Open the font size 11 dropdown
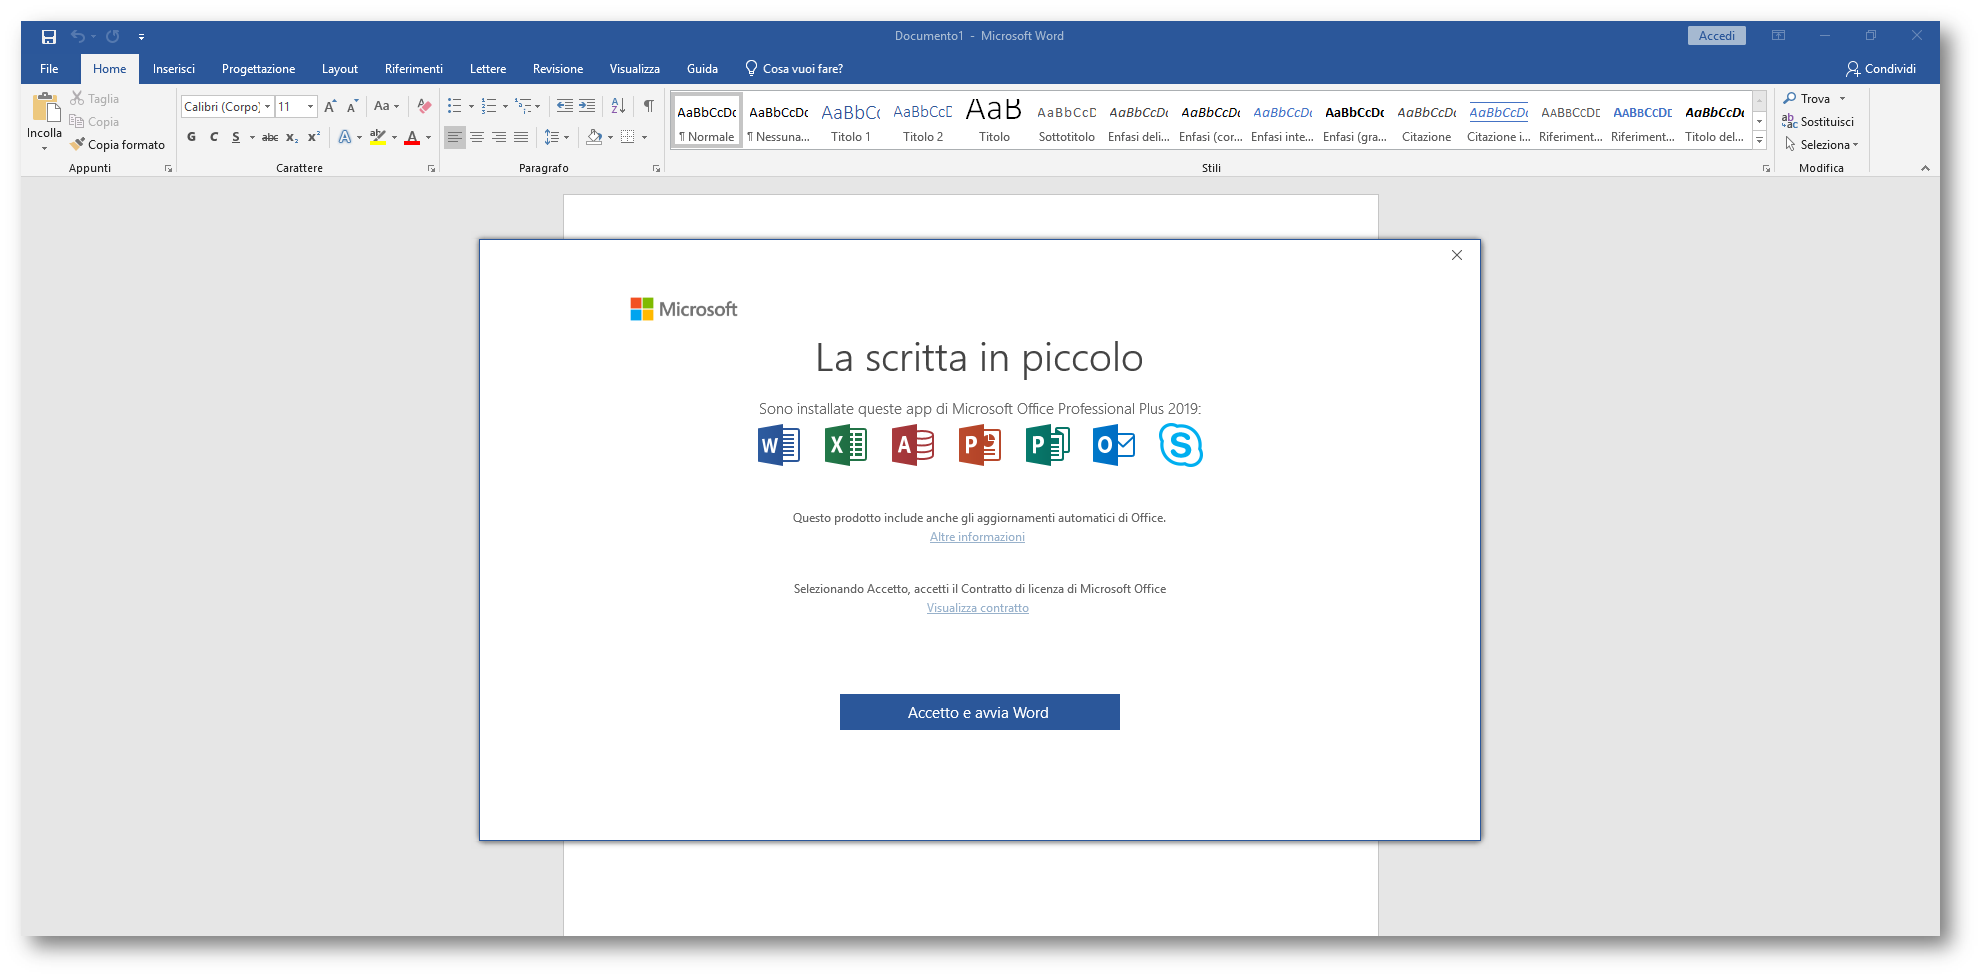This screenshot has height=978, width=1982. 311,107
